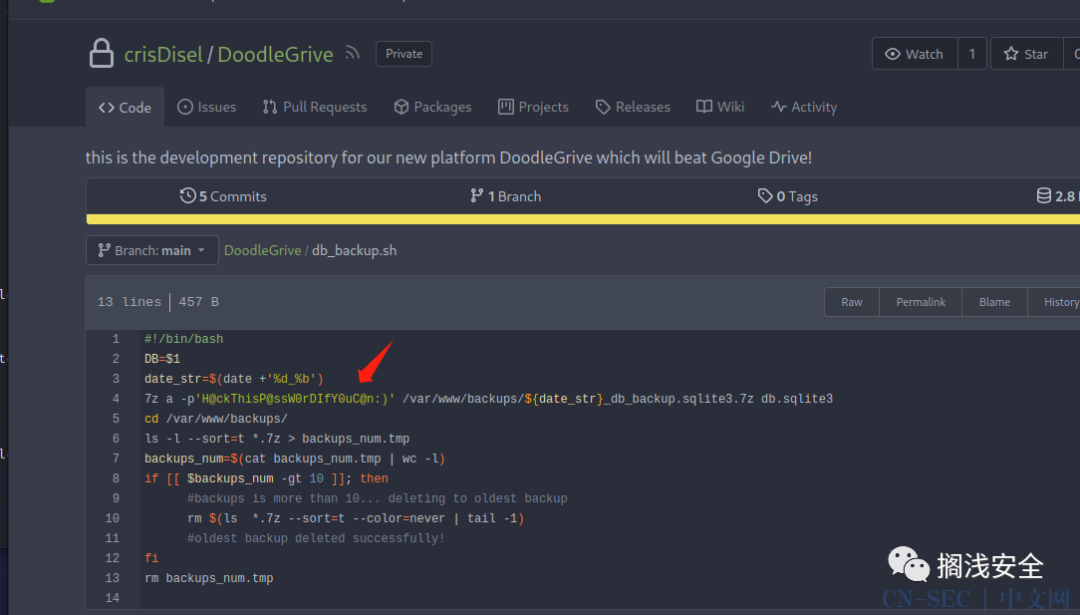
Task: Select line number 1 in the code
Action: point(115,339)
